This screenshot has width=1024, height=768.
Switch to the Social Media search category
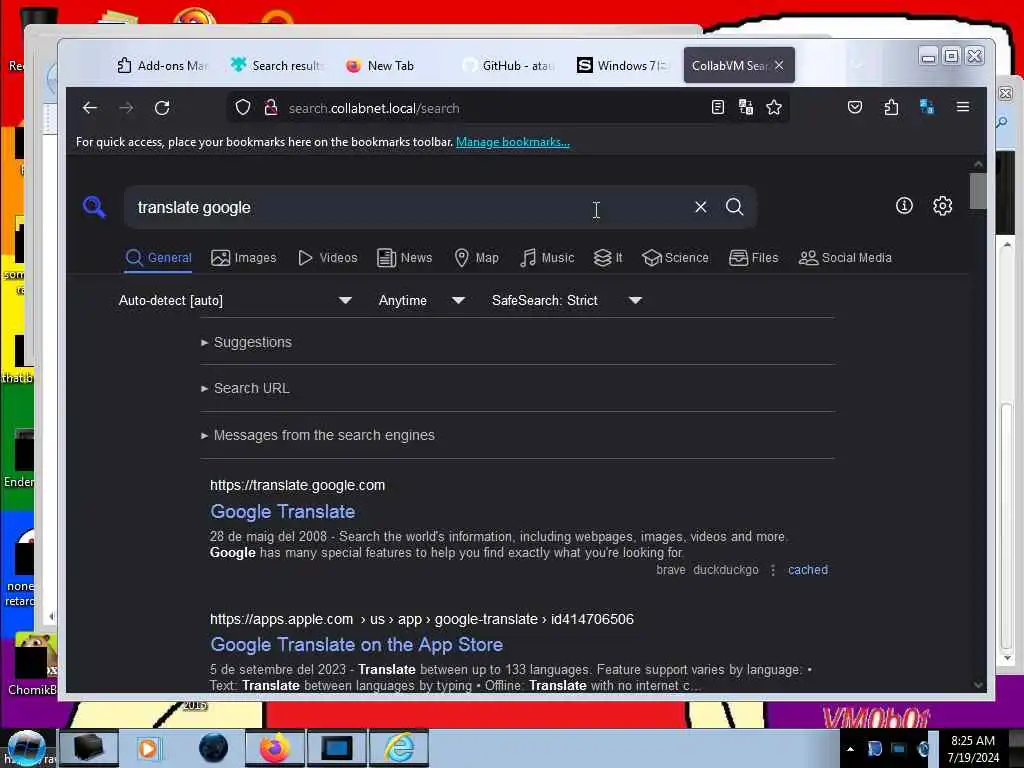pos(845,257)
